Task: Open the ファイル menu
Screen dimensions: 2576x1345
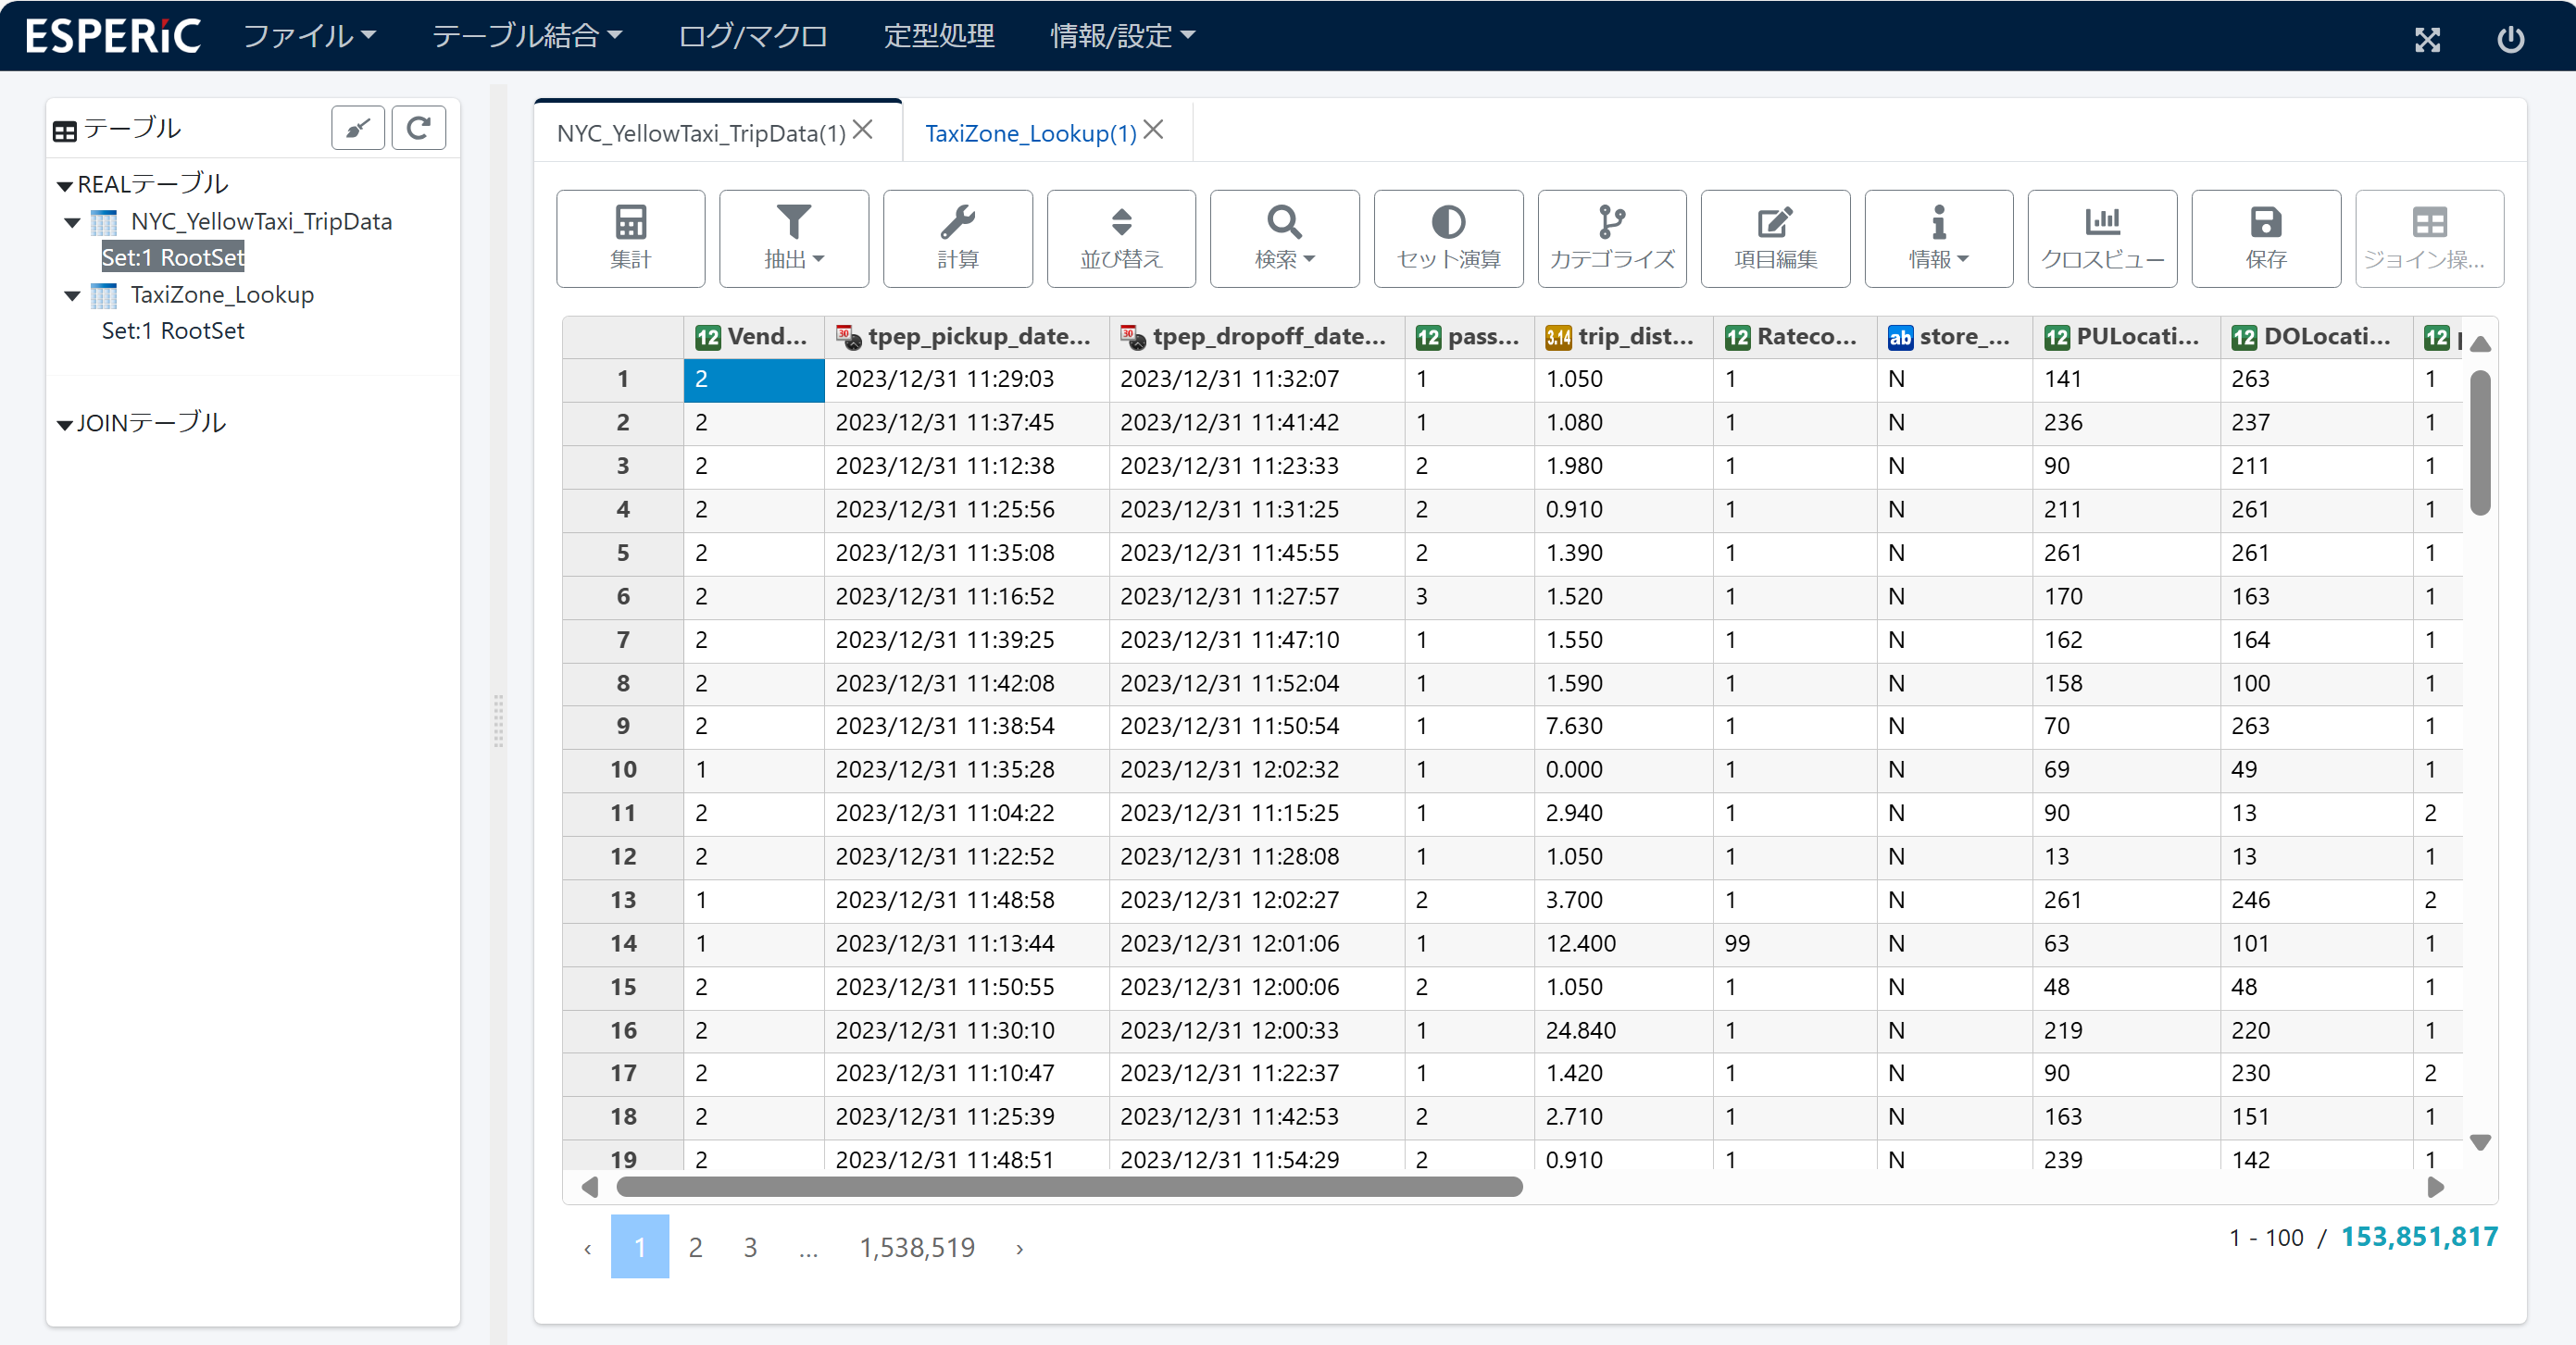Action: [309, 36]
